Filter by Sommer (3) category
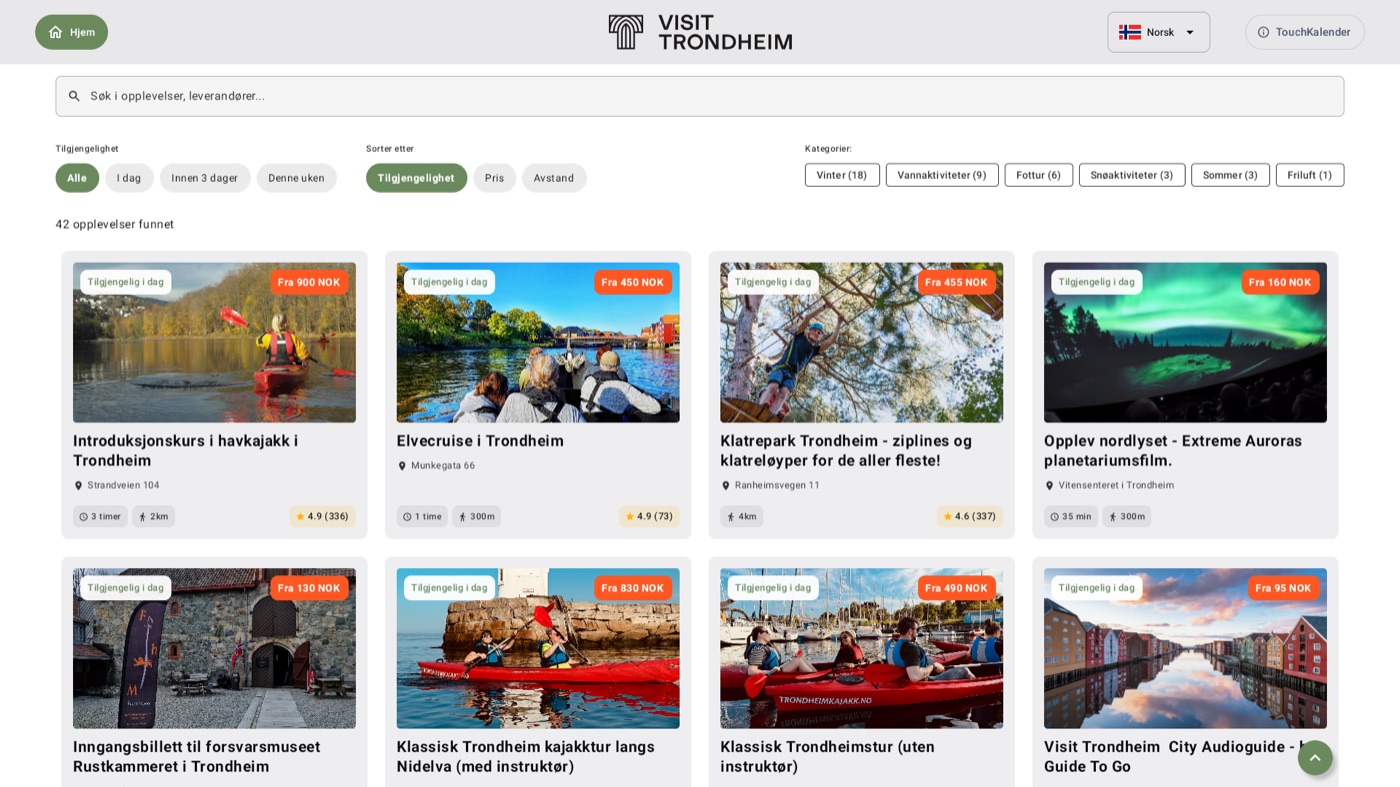This screenshot has width=1400, height=787. (1230, 175)
